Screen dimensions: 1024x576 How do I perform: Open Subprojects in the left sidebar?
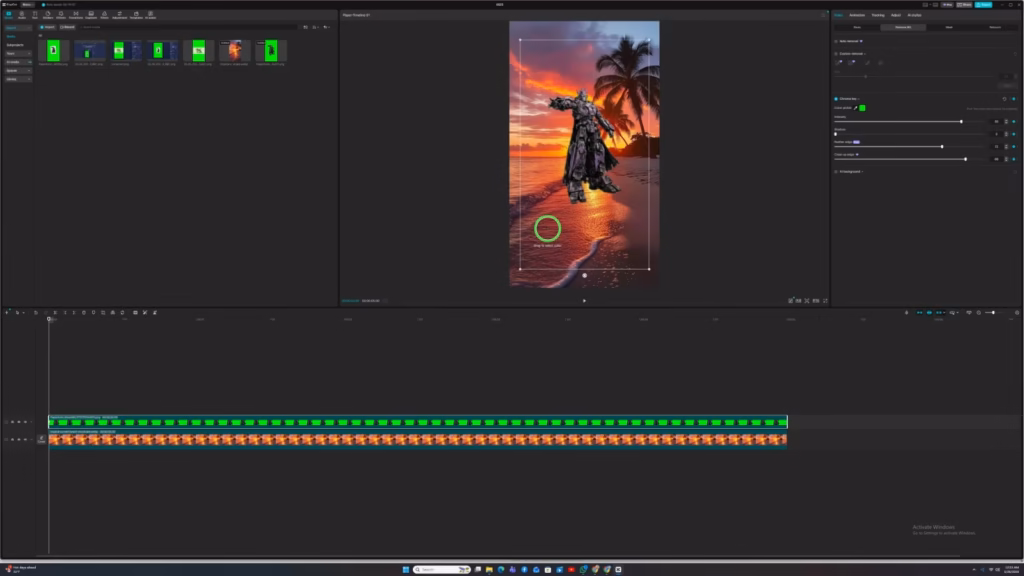pos(15,45)
